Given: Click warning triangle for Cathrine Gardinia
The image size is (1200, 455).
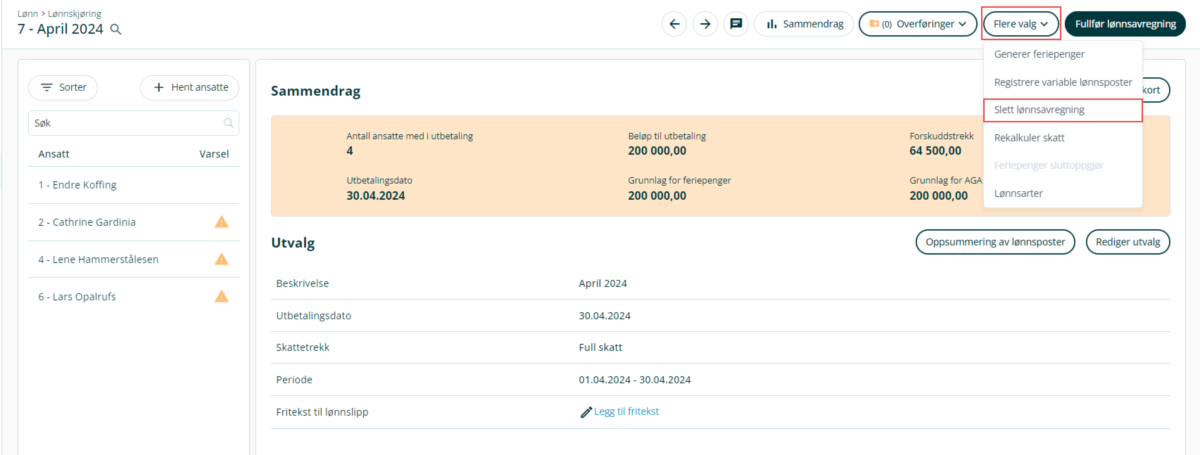Looking at the screenshot, I should 222,222.
